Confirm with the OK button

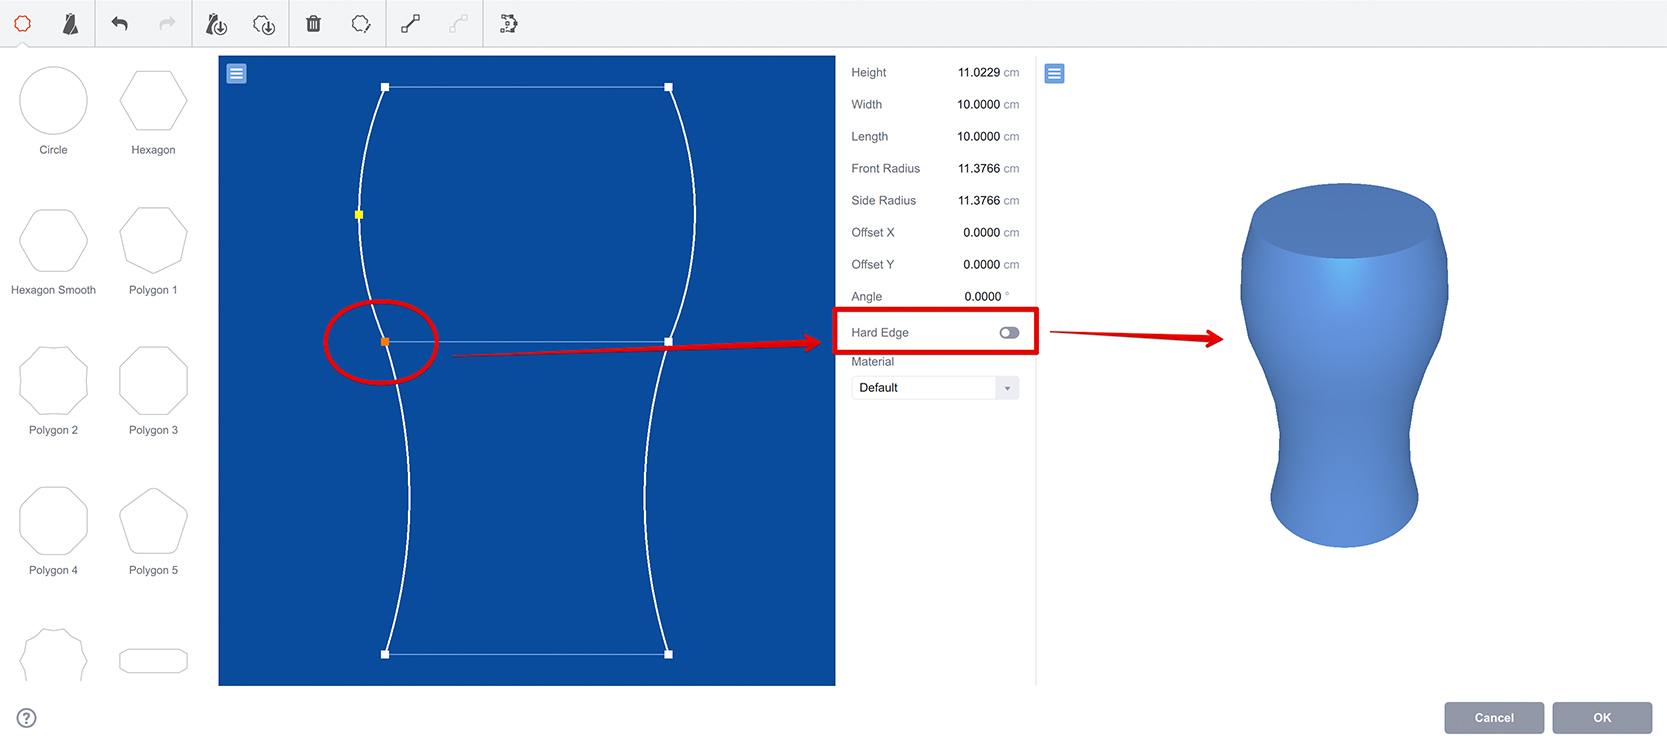pos(1602,718)
